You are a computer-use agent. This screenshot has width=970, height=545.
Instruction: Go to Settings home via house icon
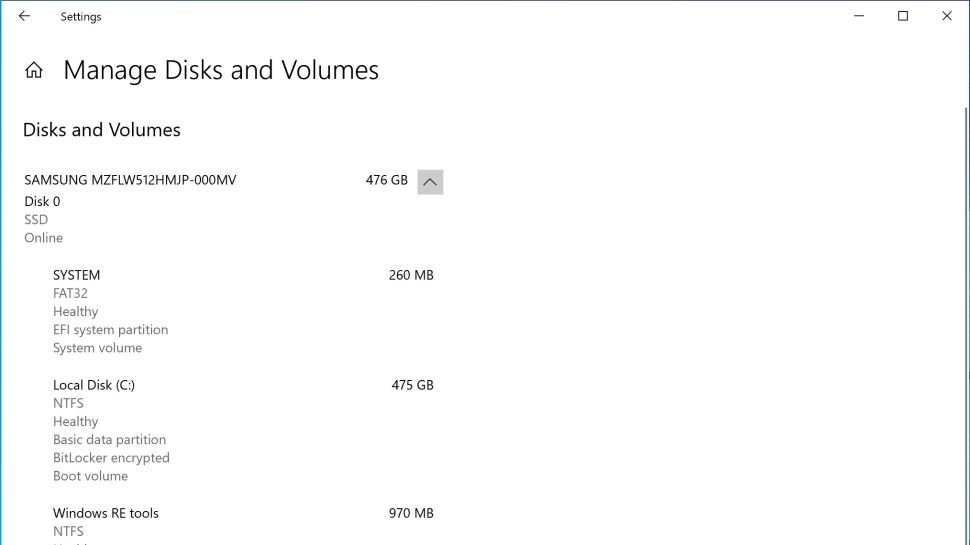tap(34, 71)
